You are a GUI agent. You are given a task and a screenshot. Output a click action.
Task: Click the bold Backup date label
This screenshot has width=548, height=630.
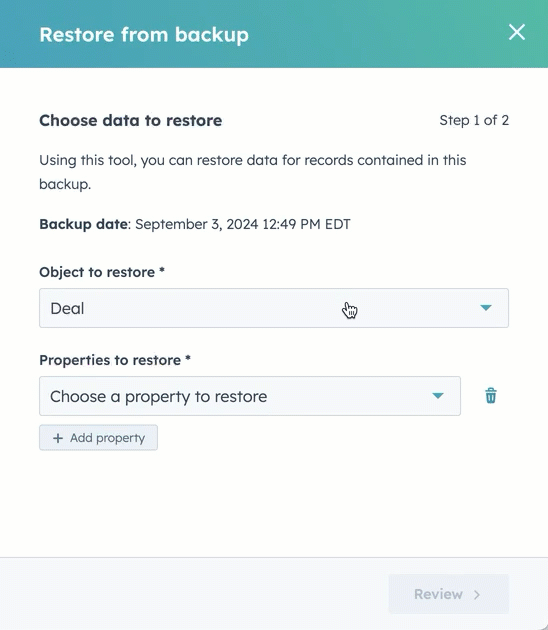84,224
